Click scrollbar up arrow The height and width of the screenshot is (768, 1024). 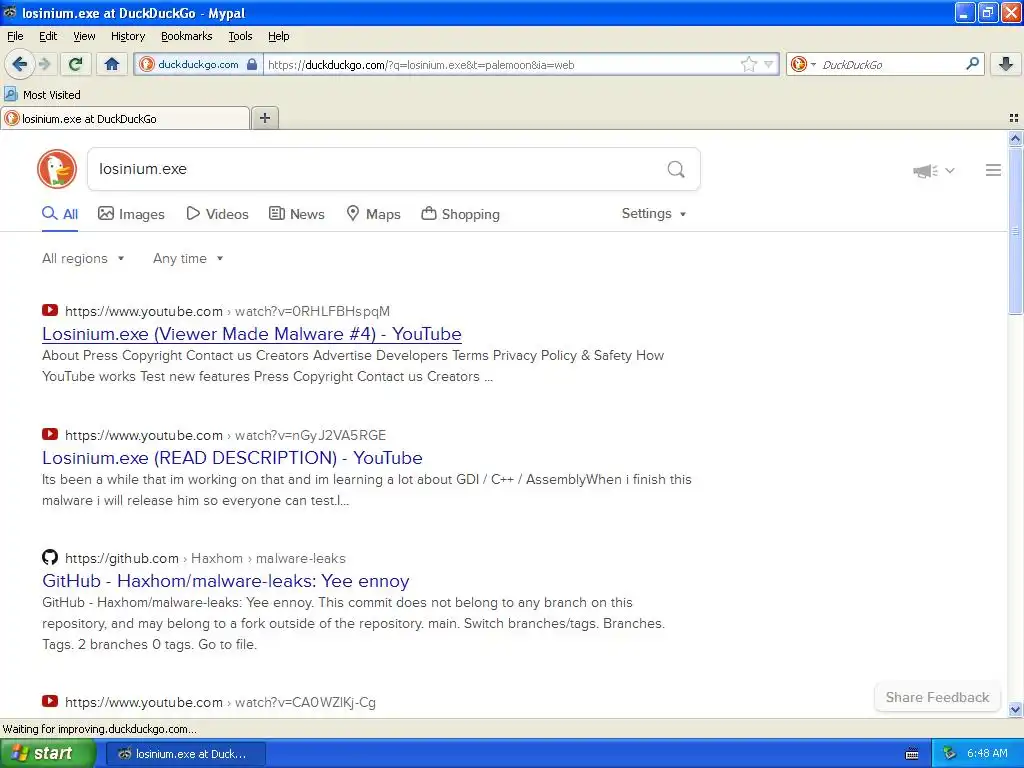point(1015,138)
